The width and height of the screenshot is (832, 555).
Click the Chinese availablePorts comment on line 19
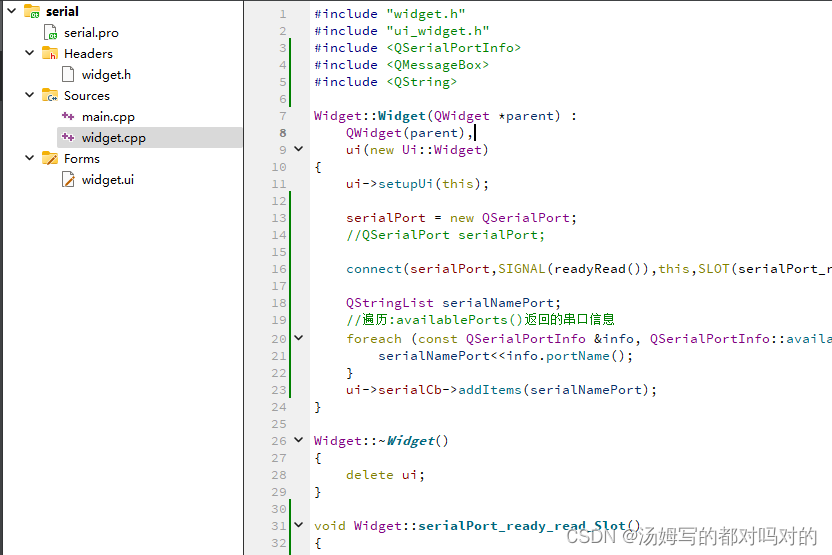point(481,319)
